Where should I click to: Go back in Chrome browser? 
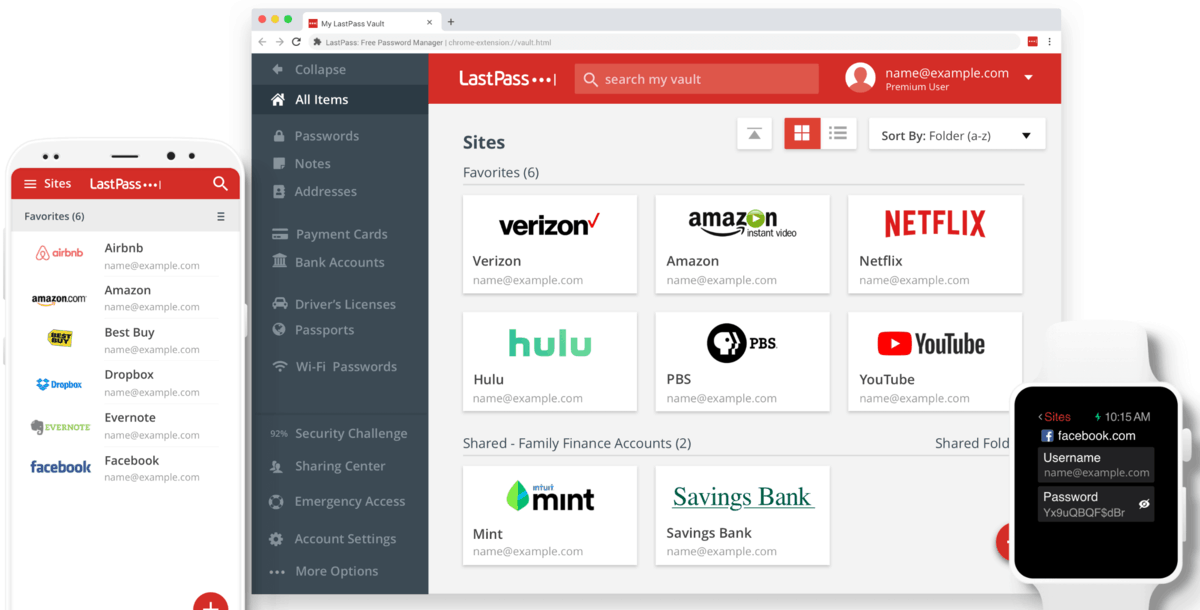pos(262,42)
